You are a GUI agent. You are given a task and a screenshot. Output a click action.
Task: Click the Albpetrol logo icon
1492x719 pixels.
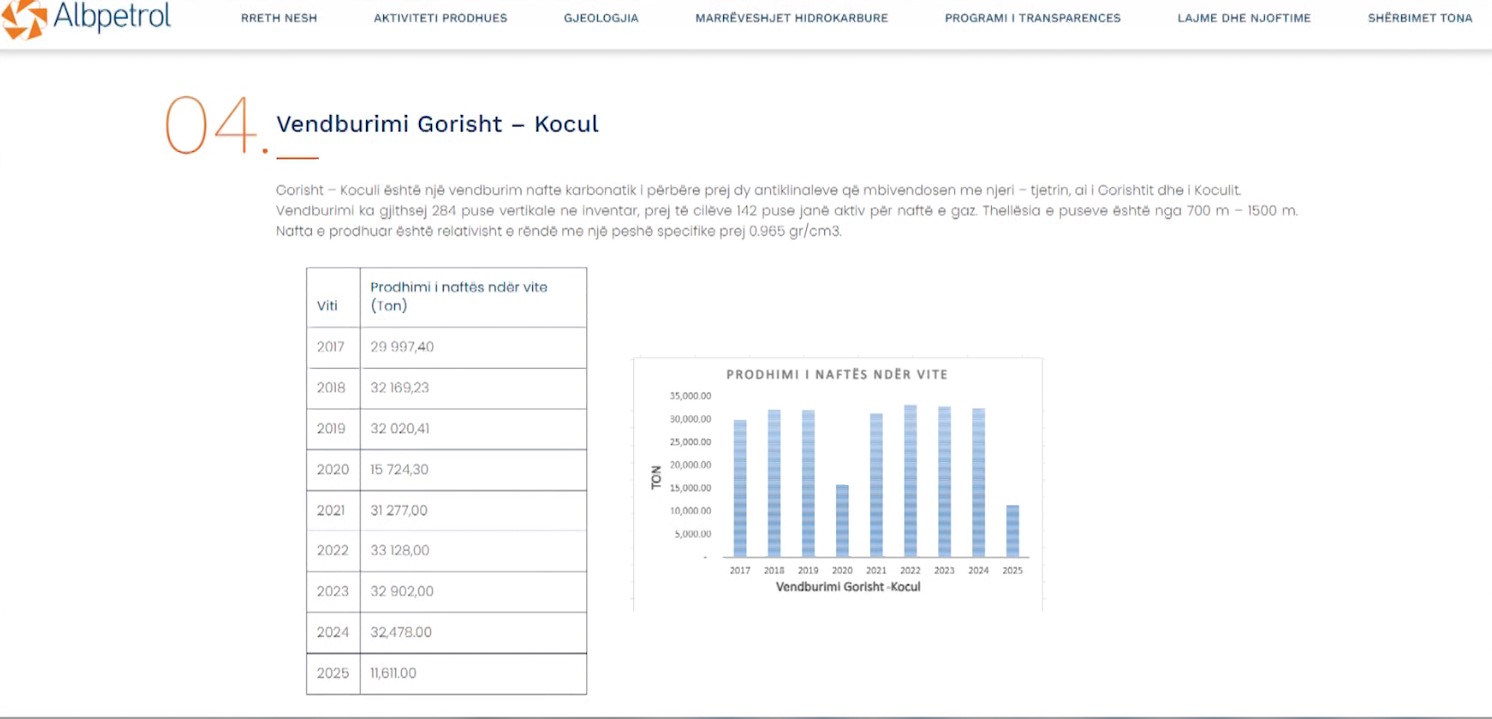pos(24,18)
